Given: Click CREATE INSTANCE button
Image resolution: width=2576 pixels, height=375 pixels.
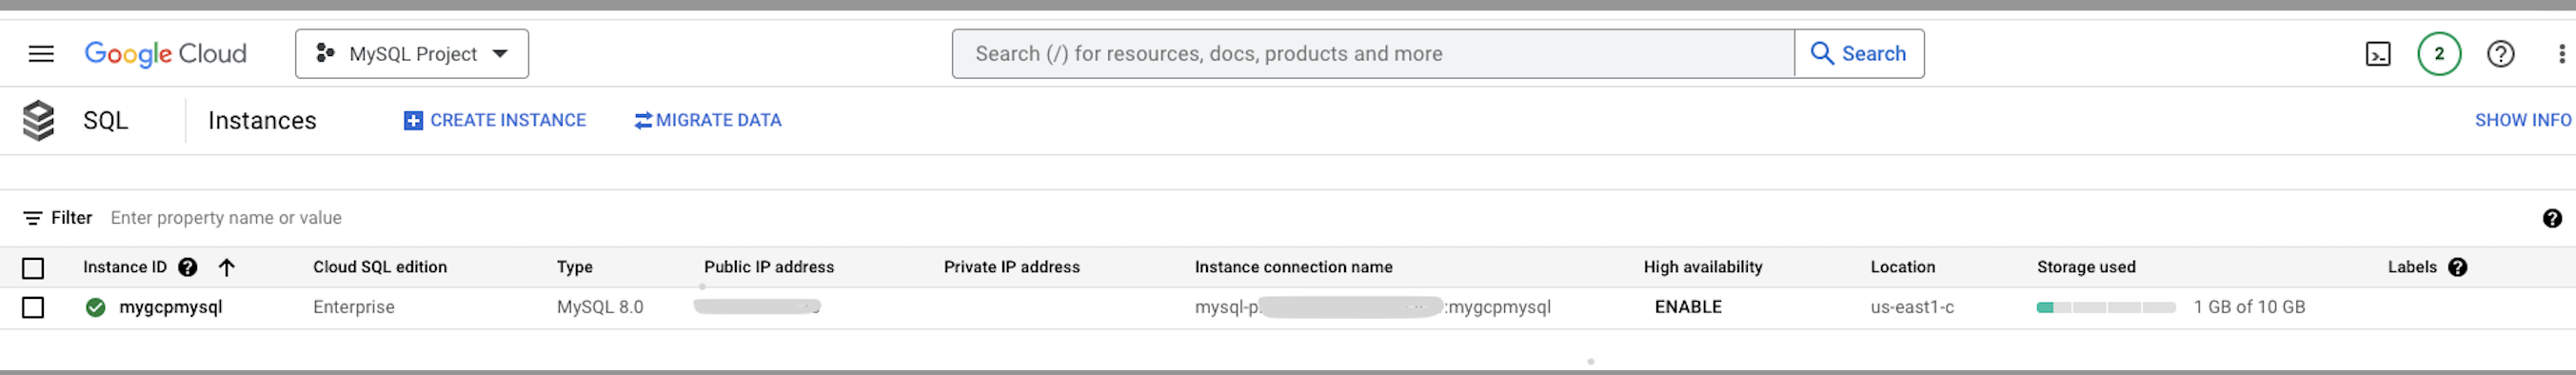Looking at the screenshot, I should pos(495,120).
